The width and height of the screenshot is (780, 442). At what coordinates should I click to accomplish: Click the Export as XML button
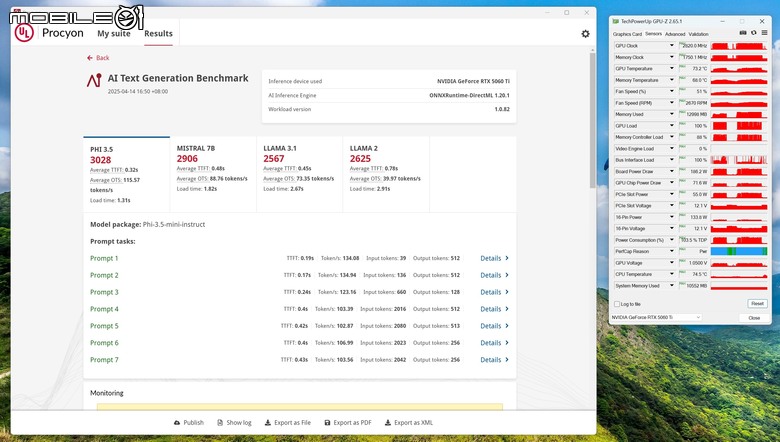(x=408, y=423)
